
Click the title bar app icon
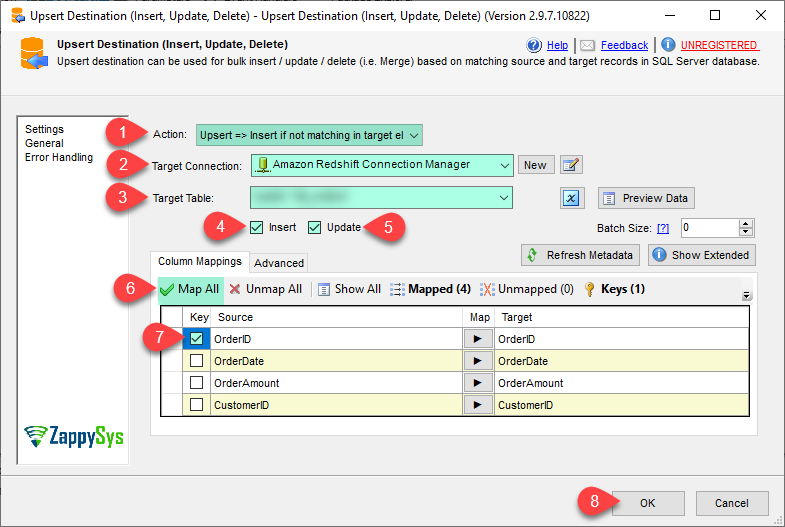point(18,16)
